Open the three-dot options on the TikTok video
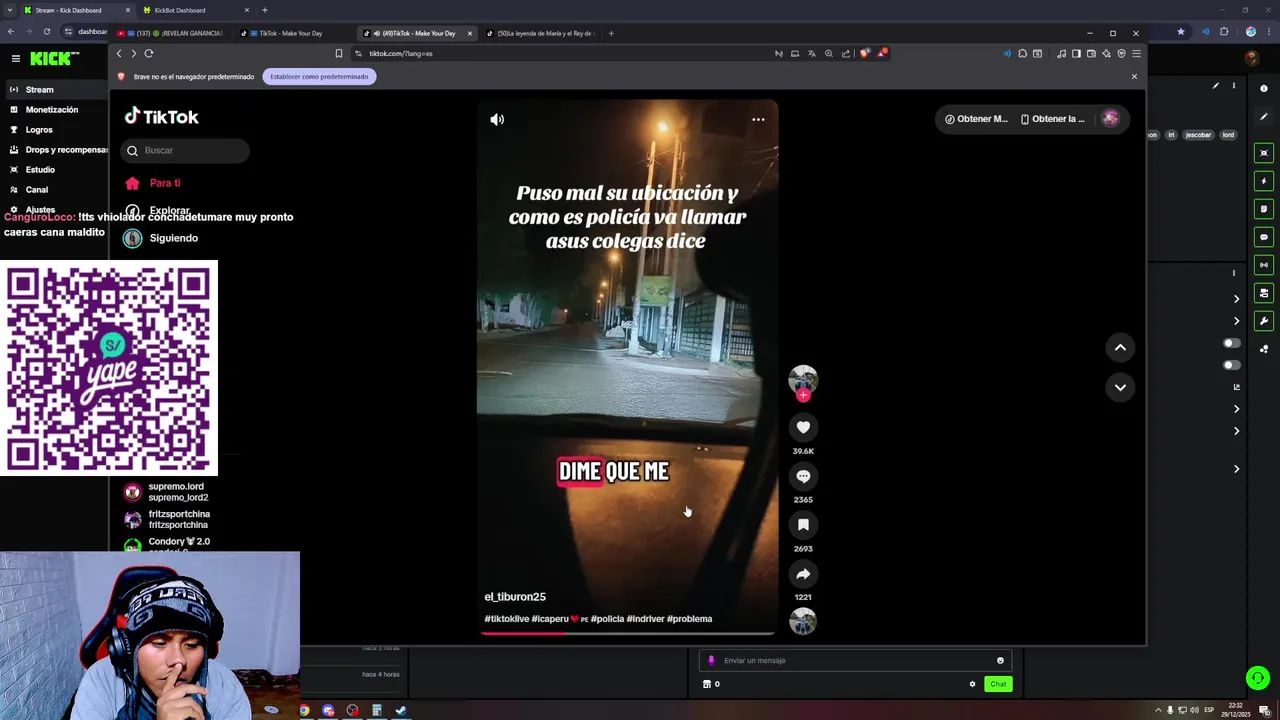 pos(758,119)
